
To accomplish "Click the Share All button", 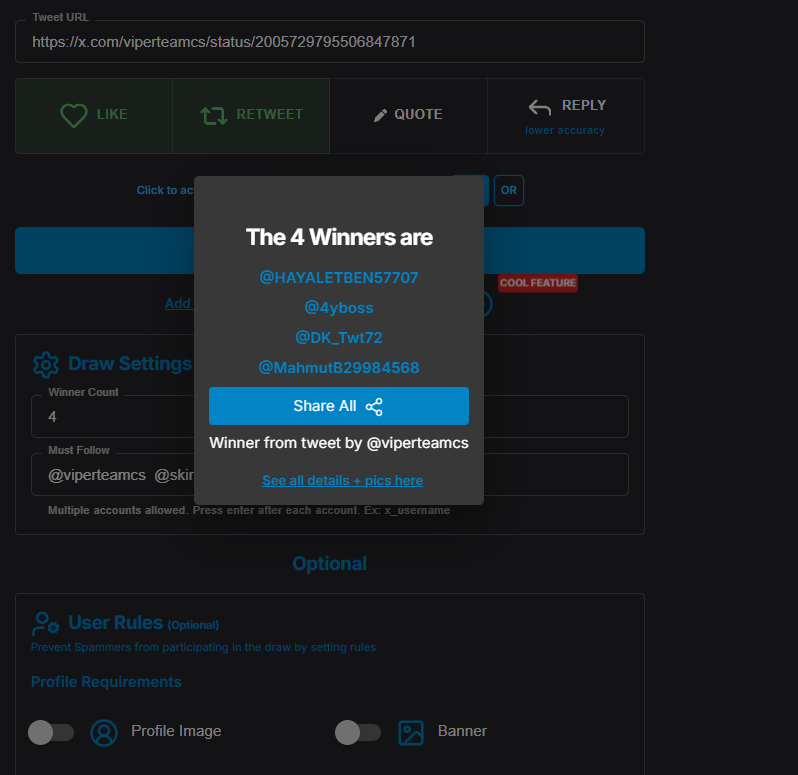I will click(x=339, y=406).
